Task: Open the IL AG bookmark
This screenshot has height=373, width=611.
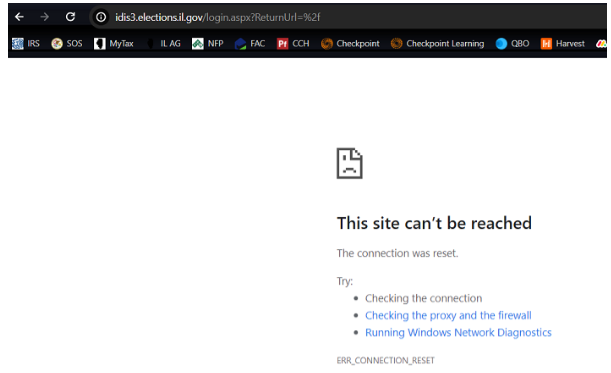Action: pyautogui.click(x=163, y=44)
